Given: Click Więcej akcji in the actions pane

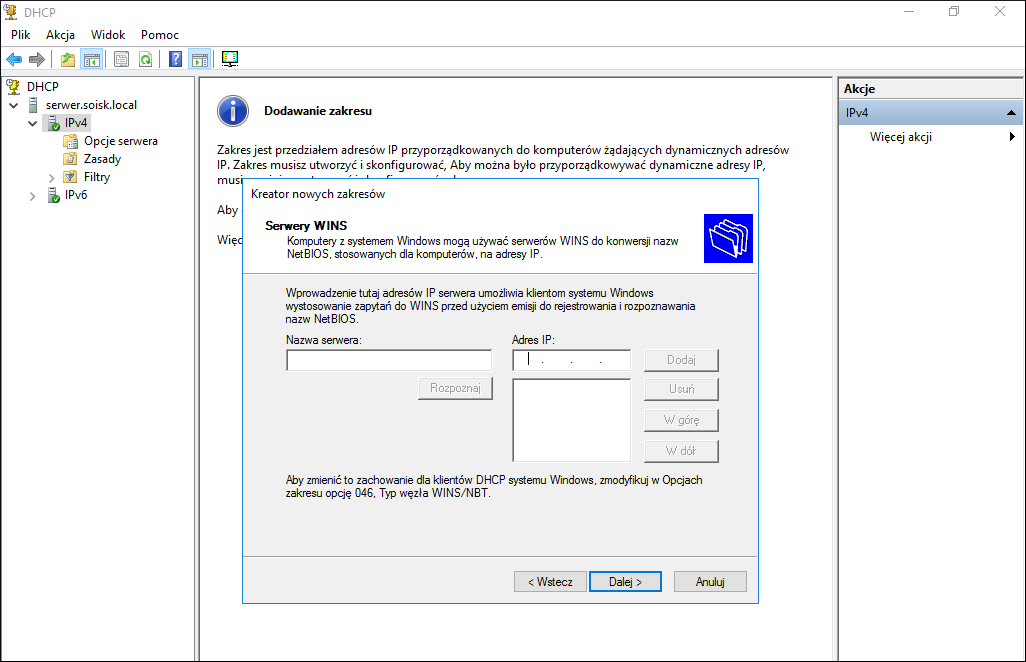Looking at the screenshot, I should [x=900, y=137].
